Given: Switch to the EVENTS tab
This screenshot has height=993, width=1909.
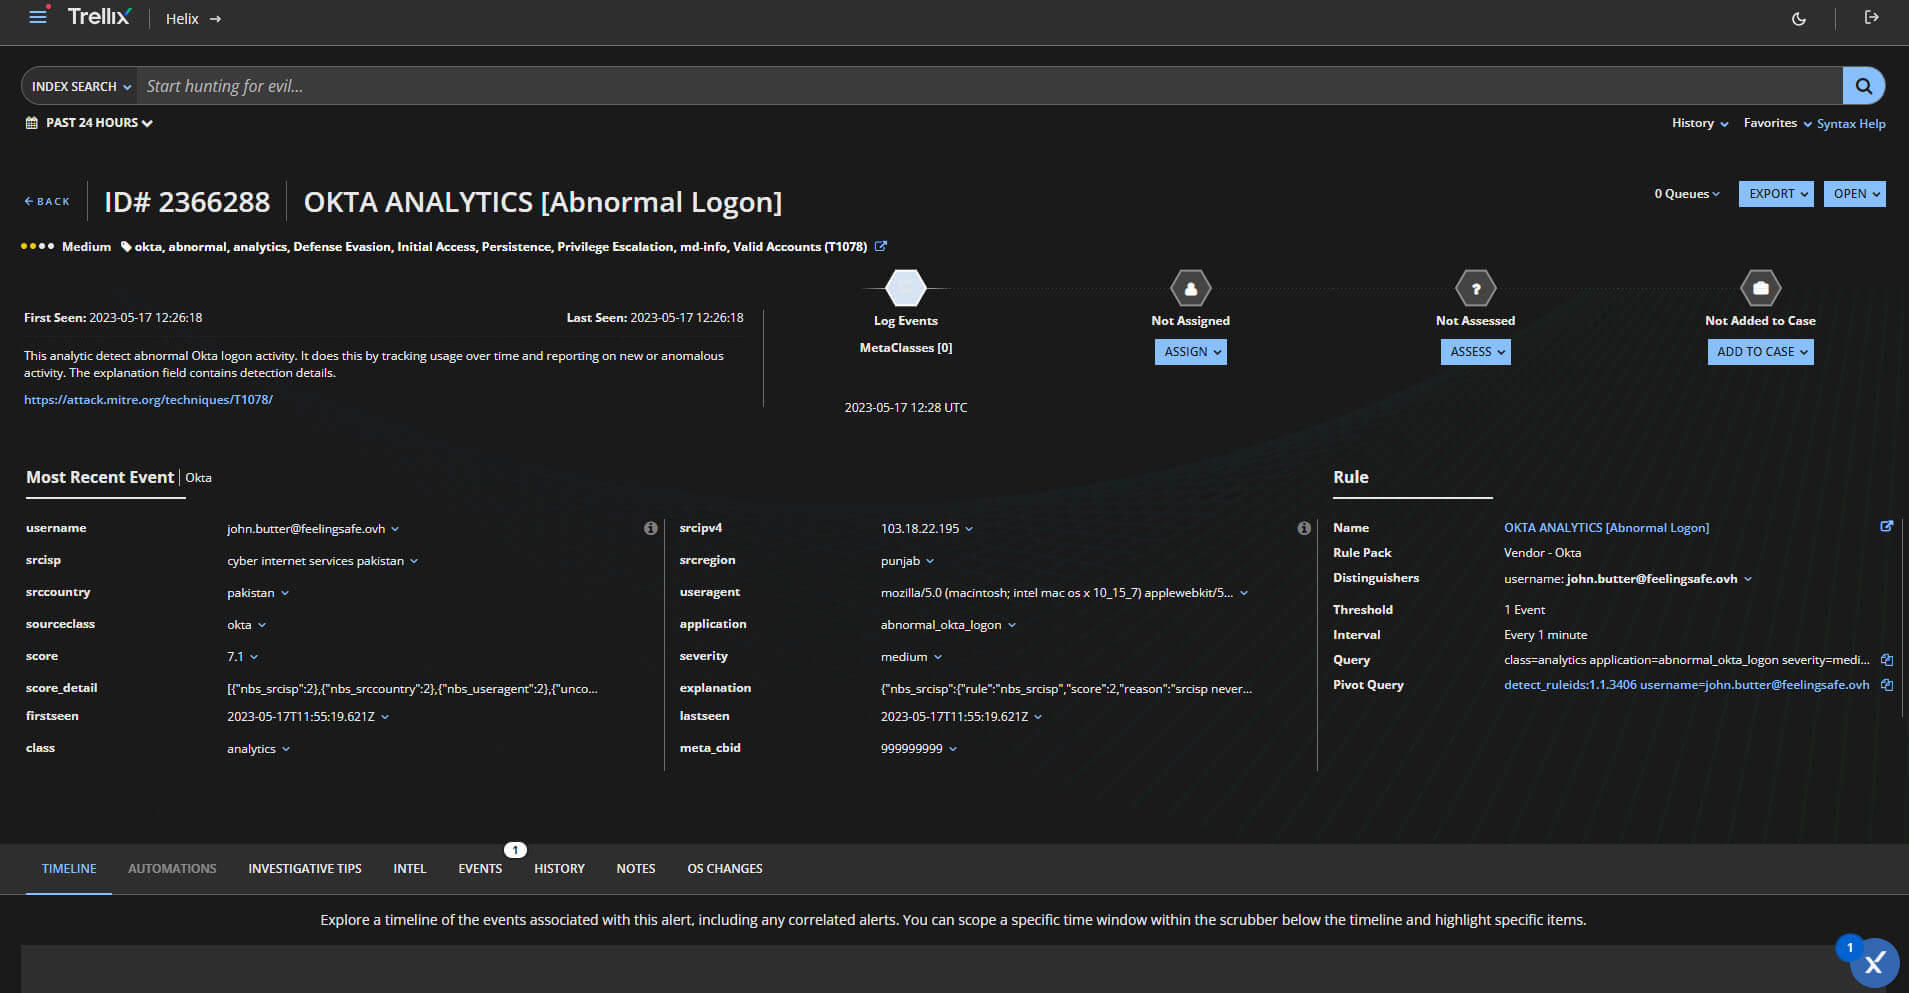Looking at the screenshot, I should [x=480, y=868].
